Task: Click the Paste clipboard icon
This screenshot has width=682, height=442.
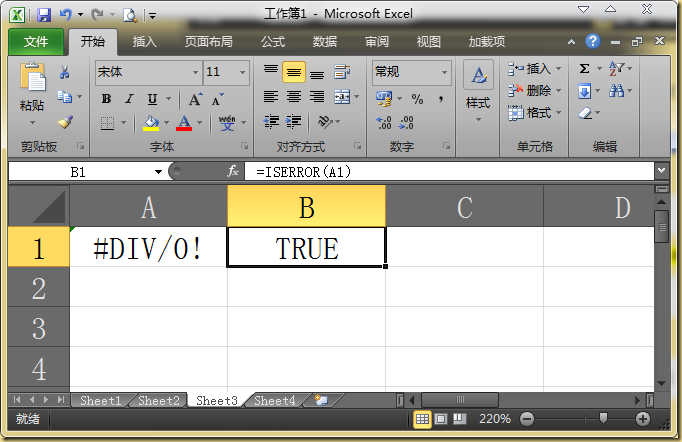Action: tap(32, 77)
